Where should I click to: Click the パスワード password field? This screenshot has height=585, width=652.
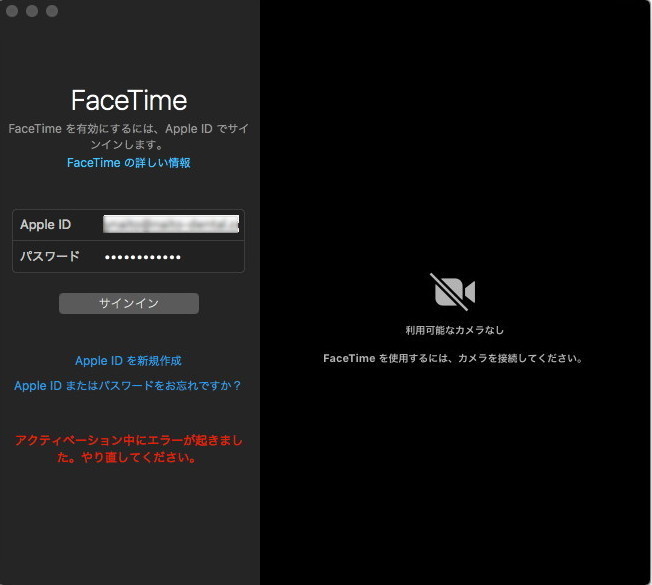171,257
